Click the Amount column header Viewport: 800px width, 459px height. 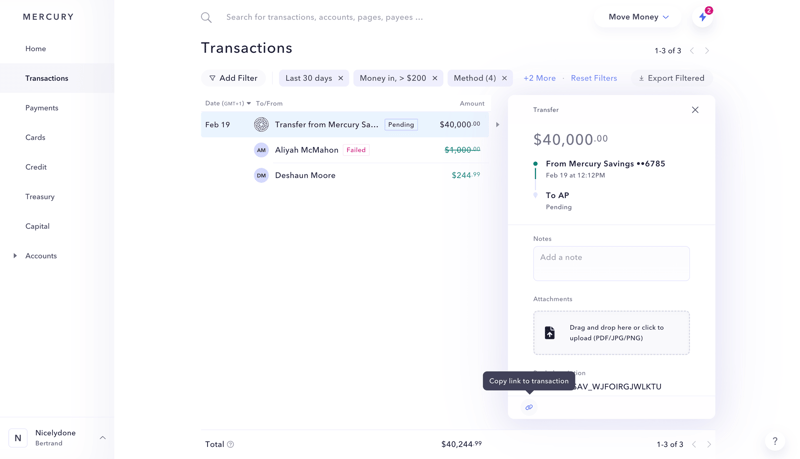[472, 103]
